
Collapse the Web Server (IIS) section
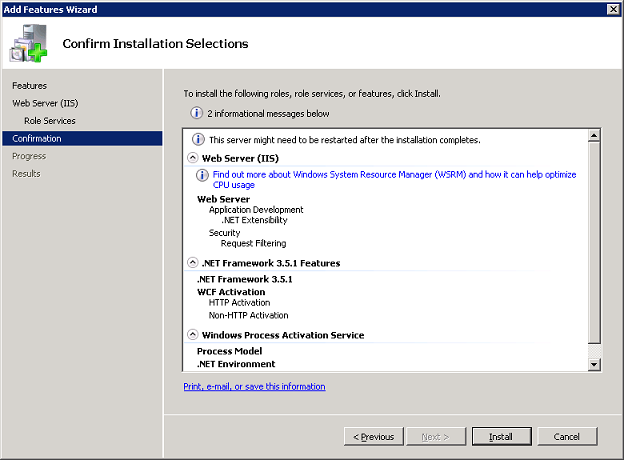coord(193,158)
